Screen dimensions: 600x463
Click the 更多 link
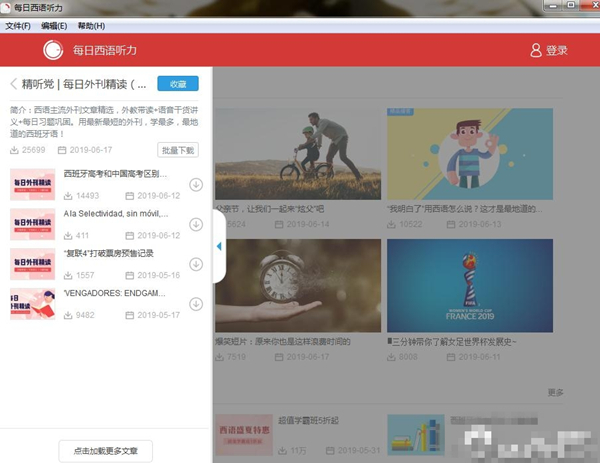click(x=555, y=392)
